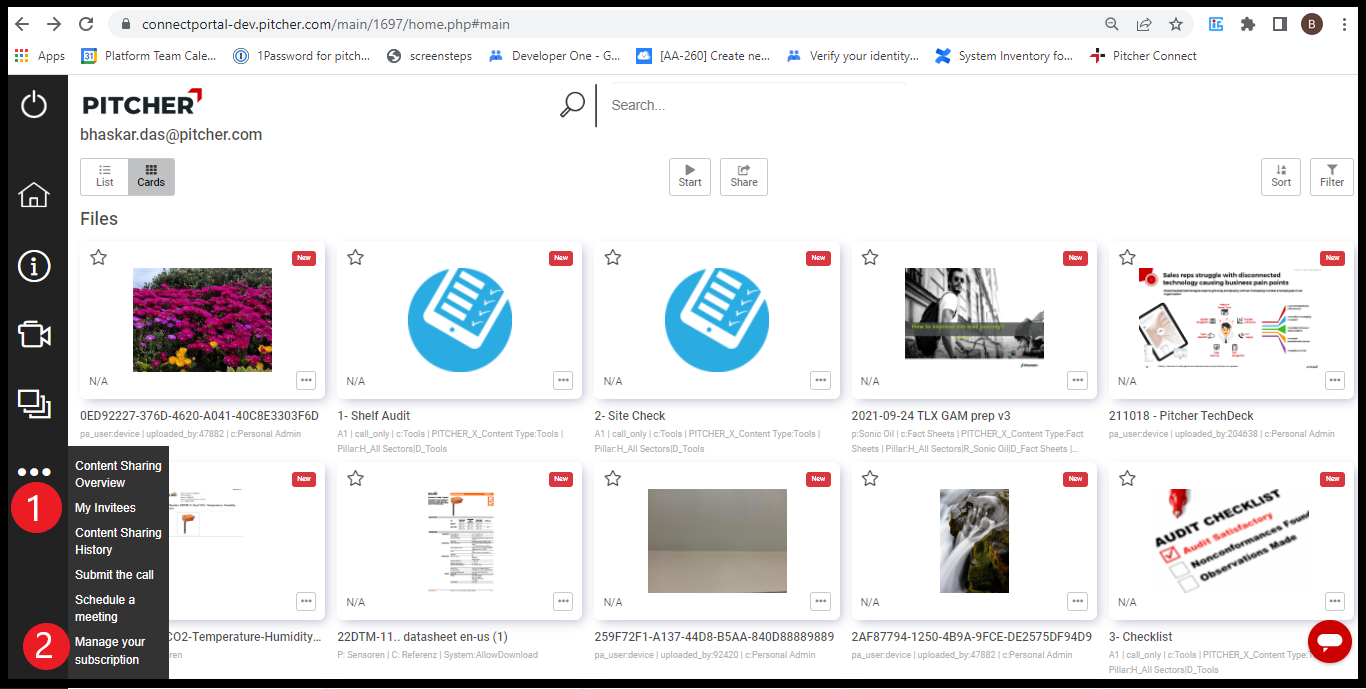
Task: Click the magnifying glass search icon
Action: coord(571,104)
